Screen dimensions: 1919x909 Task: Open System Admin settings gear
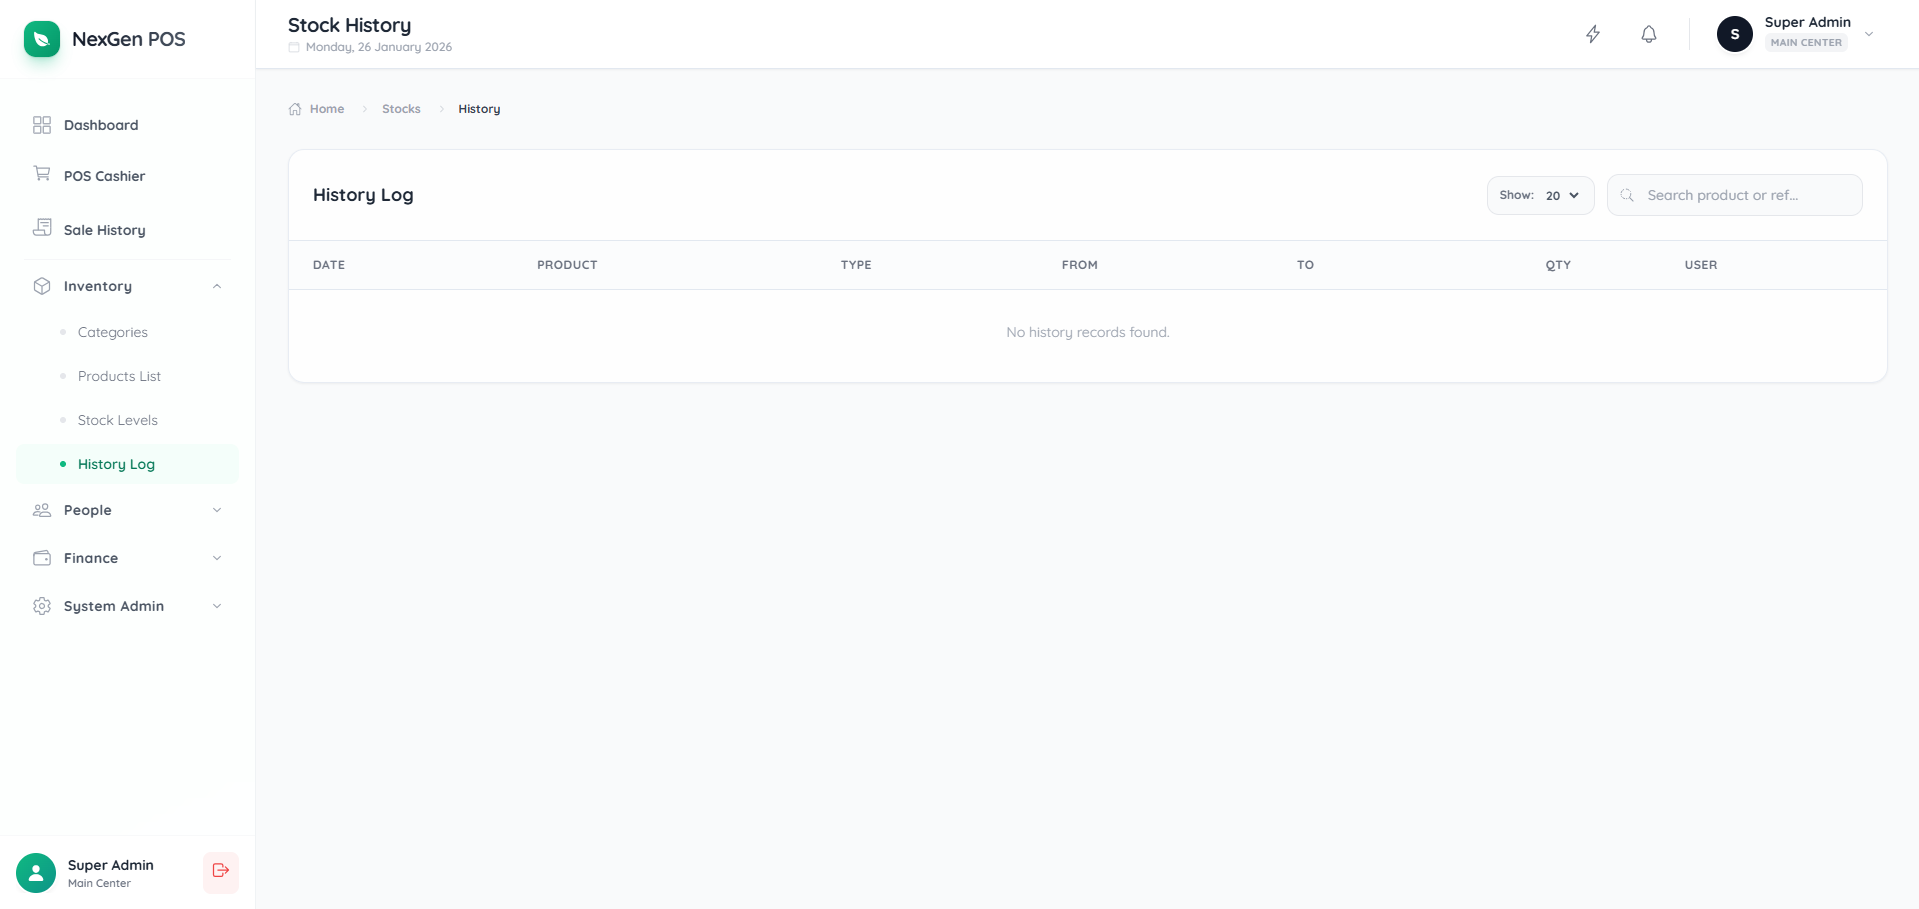[41, 605]
